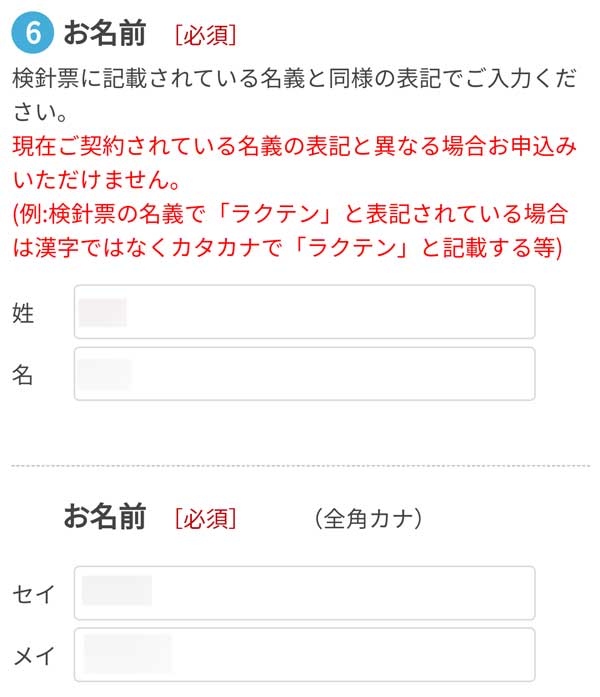This screenshot has height=697, width=600.
Task: Click the blue step 6 circle icon
Action: click(32, 32)
